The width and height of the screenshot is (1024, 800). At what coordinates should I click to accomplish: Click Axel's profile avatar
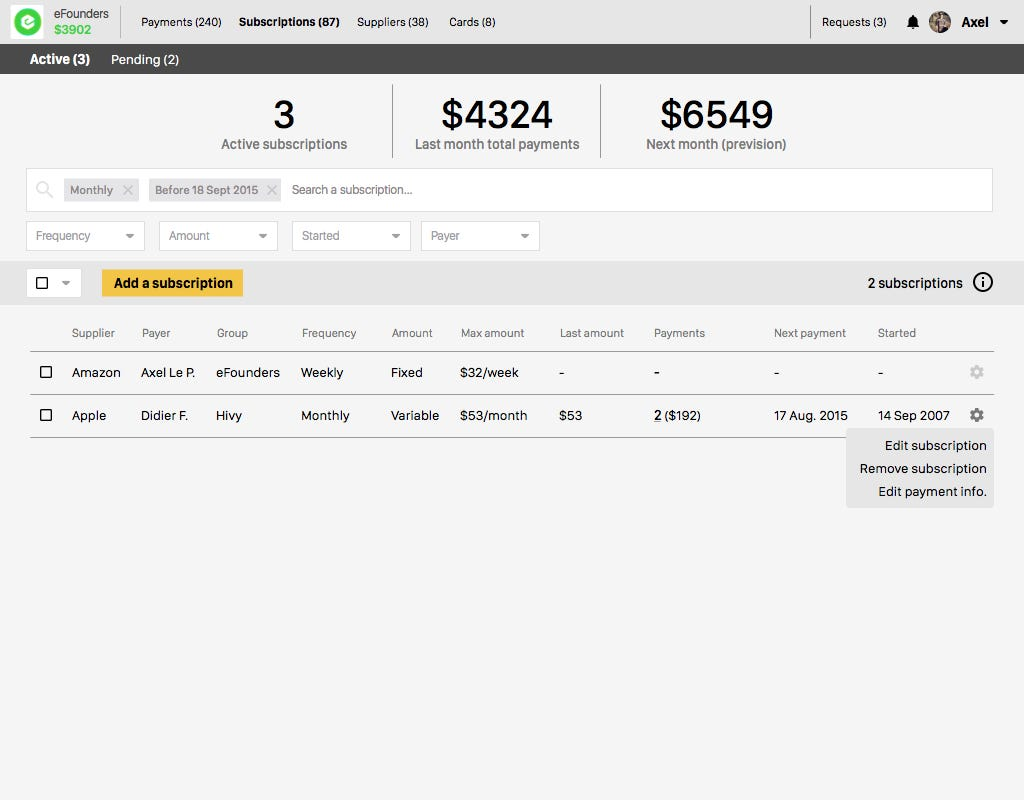pos(940,22)
